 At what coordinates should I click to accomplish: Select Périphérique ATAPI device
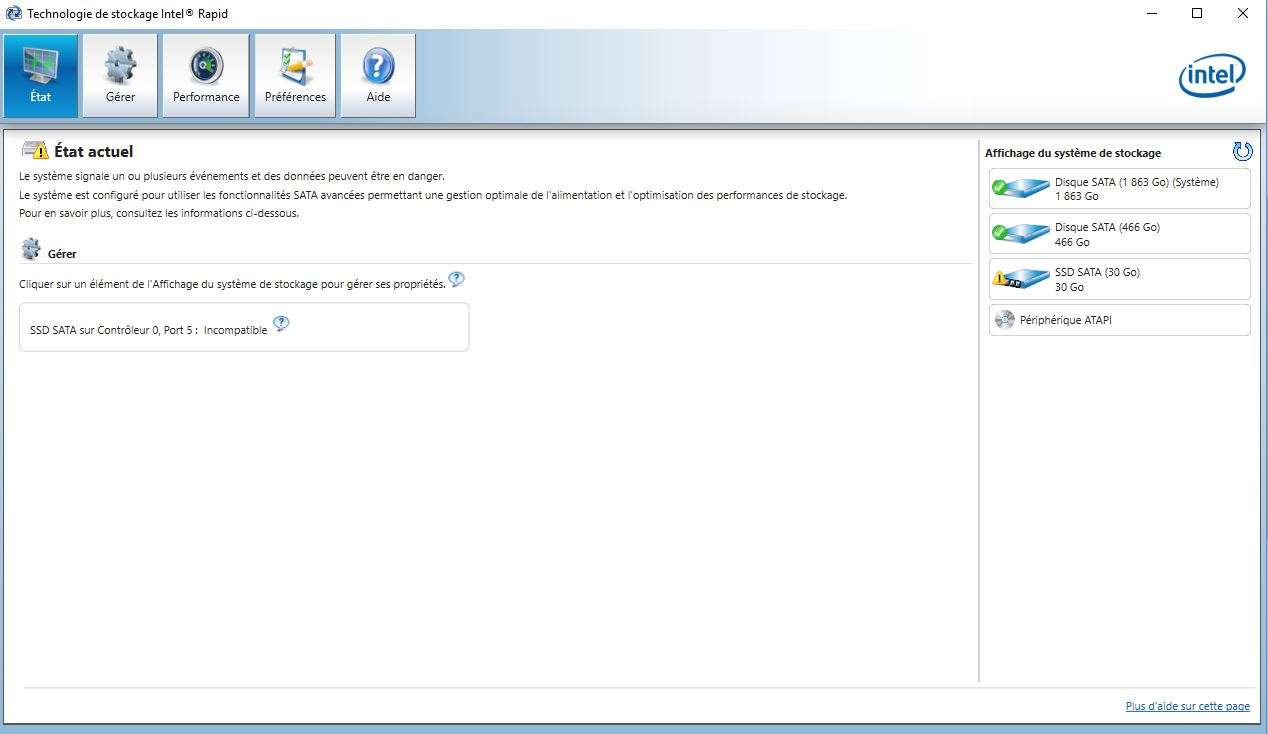click(1119, 320)
